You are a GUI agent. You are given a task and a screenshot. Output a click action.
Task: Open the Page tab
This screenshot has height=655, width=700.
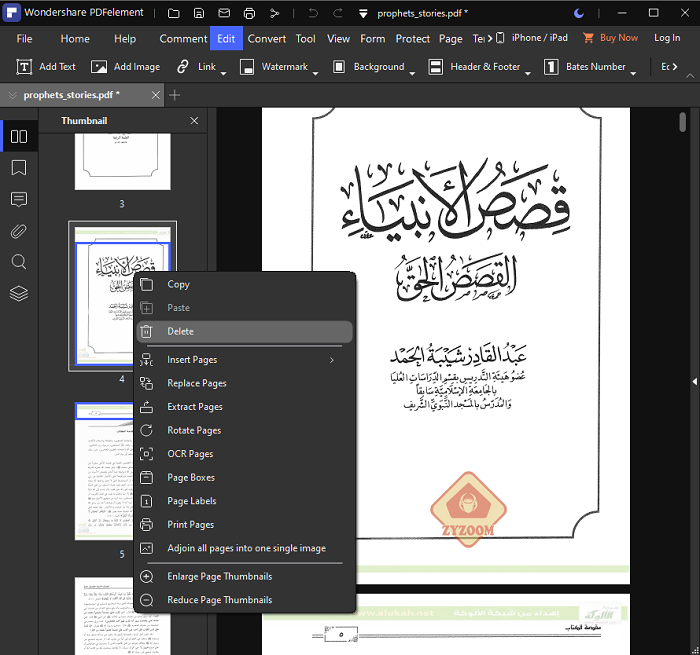pos(450,39)
